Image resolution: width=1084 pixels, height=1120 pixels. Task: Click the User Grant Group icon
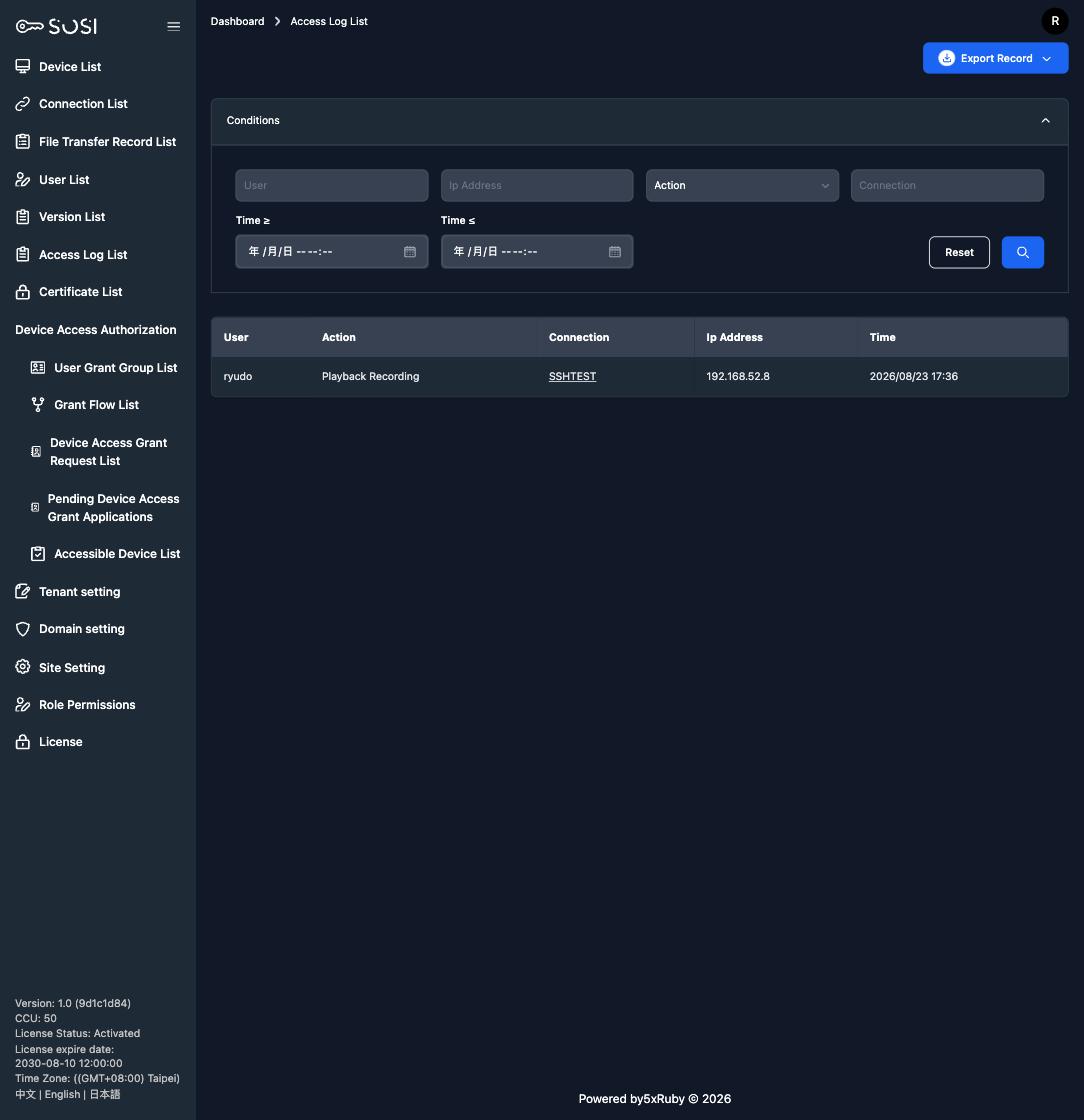[38, 367]
